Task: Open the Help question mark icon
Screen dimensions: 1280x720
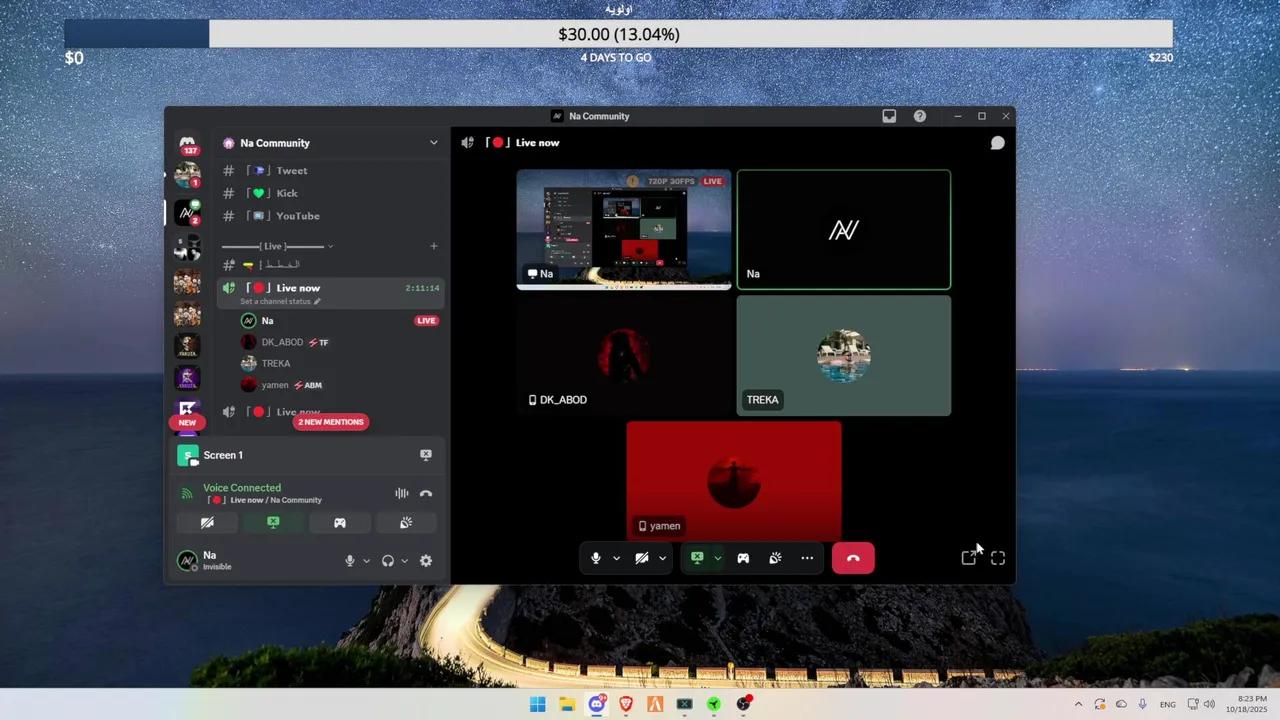Action: [x=920, y=116]
